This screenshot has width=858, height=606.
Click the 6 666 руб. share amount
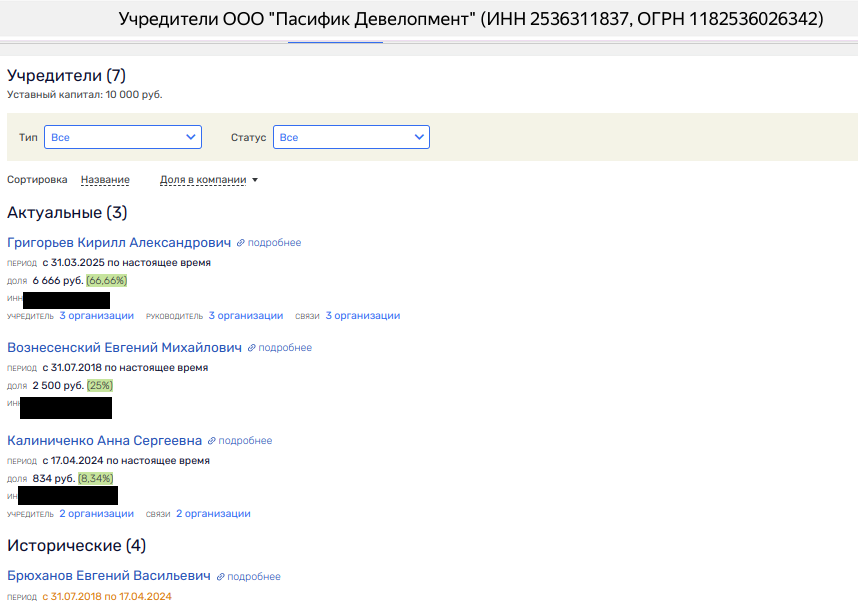click(x=58, y=281)
